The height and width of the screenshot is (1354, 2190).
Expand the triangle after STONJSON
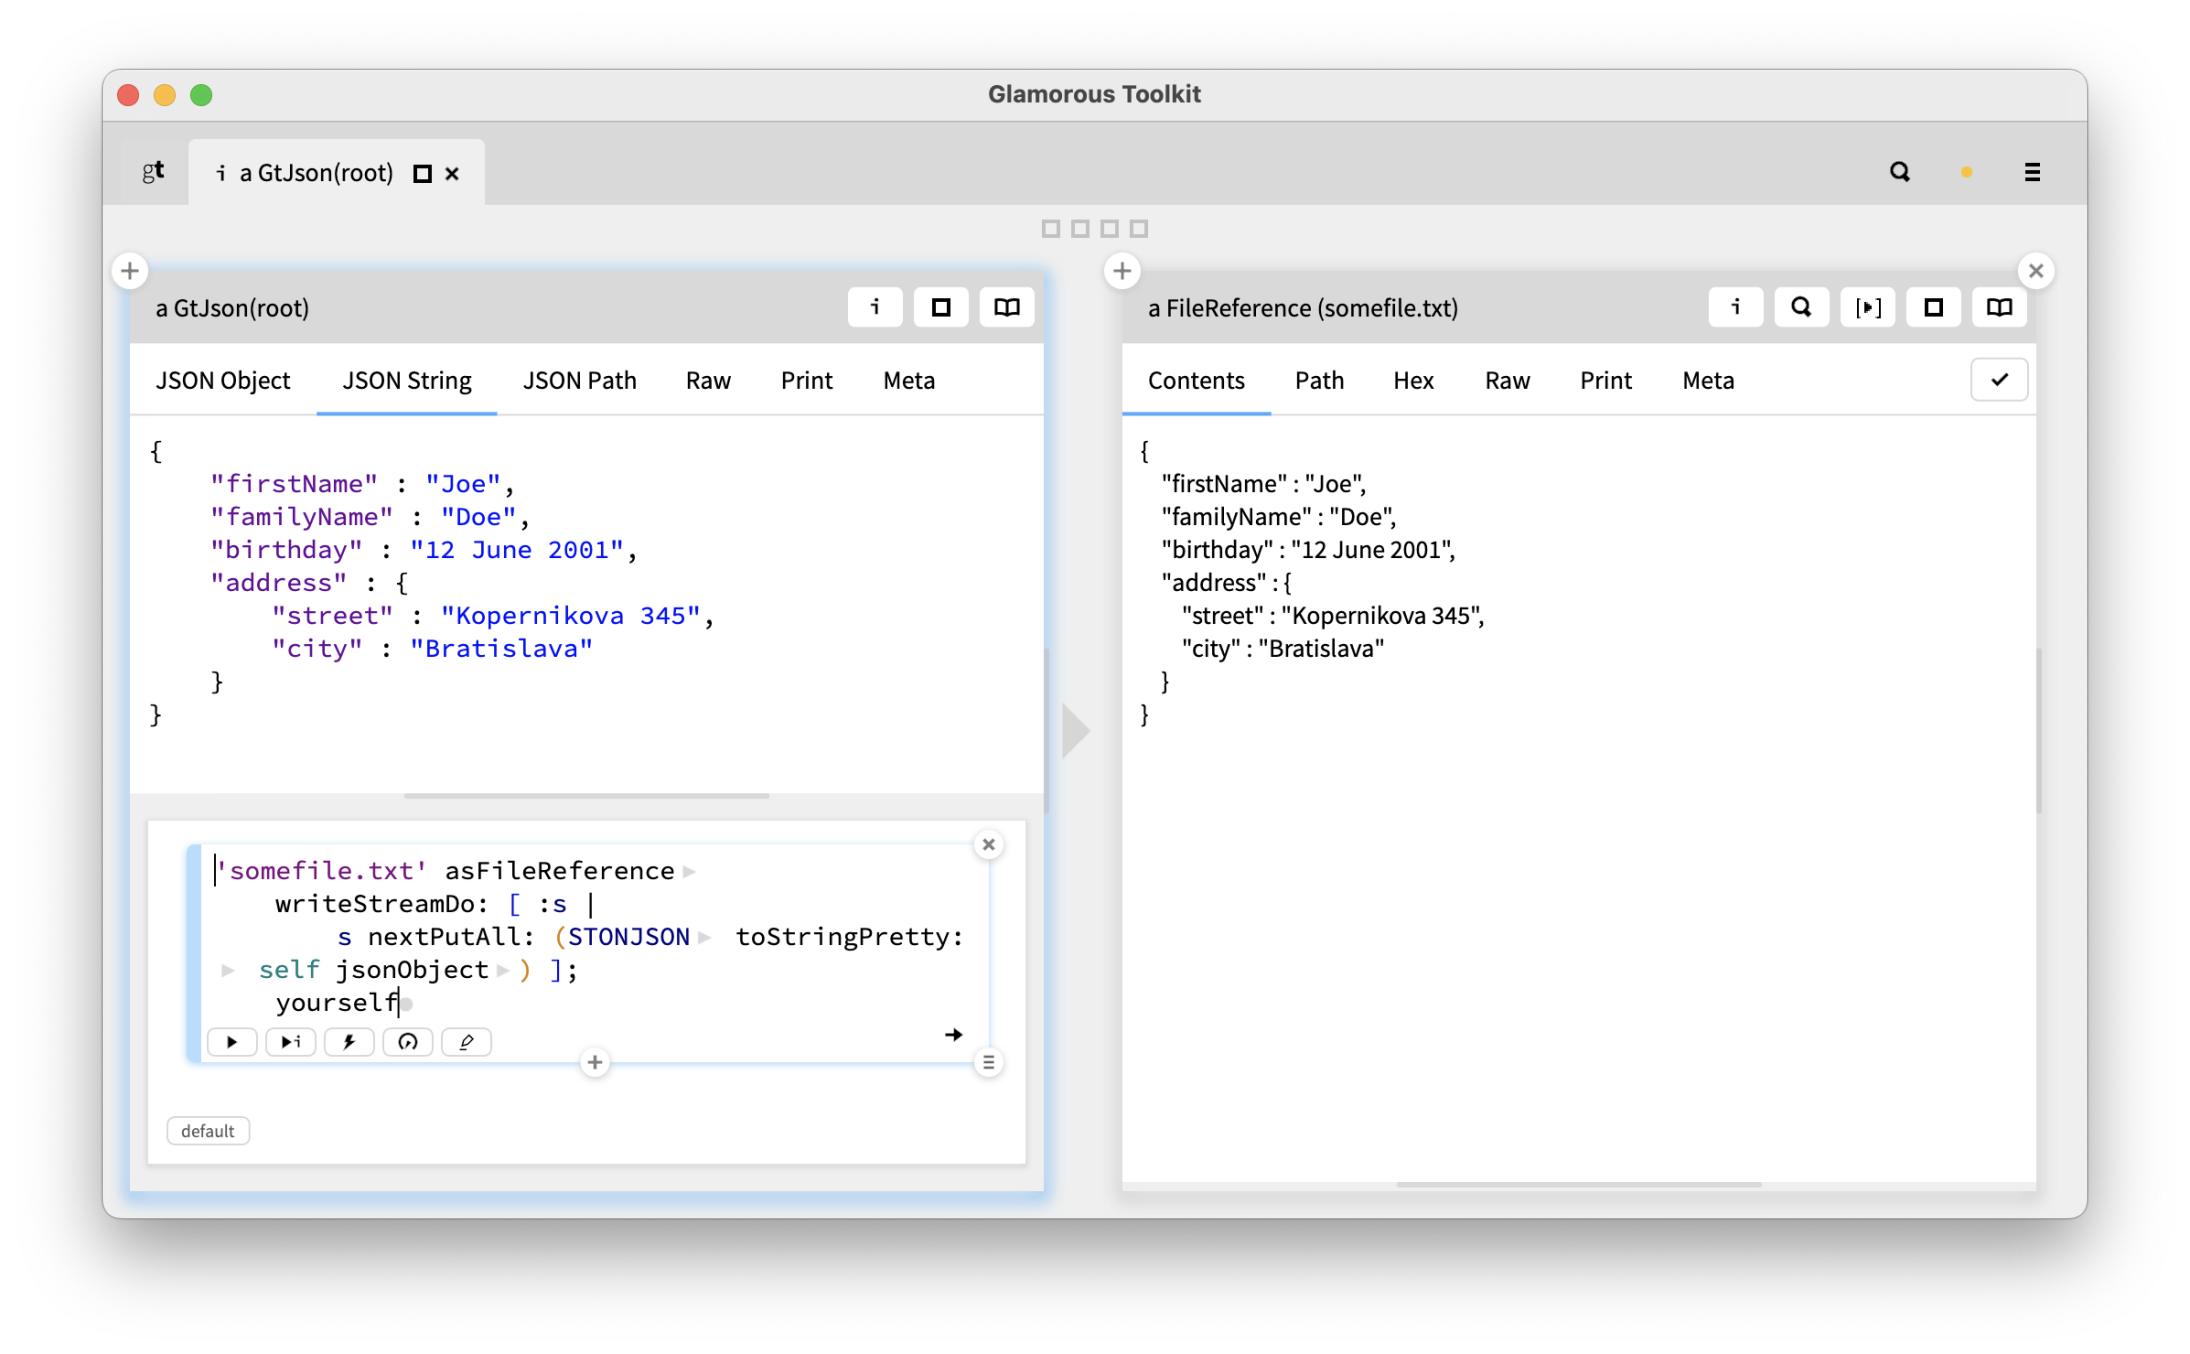pos(704,938)
